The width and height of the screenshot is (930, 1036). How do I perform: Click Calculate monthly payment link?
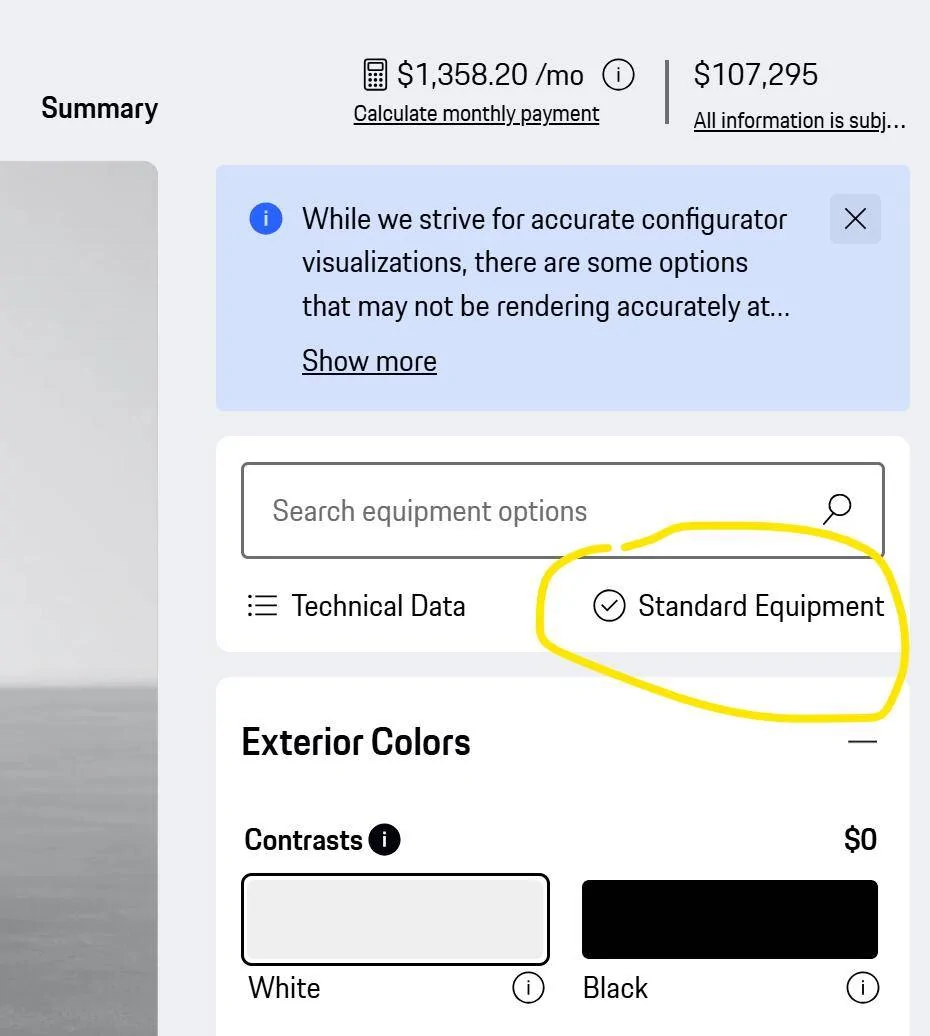coord(476,114)
